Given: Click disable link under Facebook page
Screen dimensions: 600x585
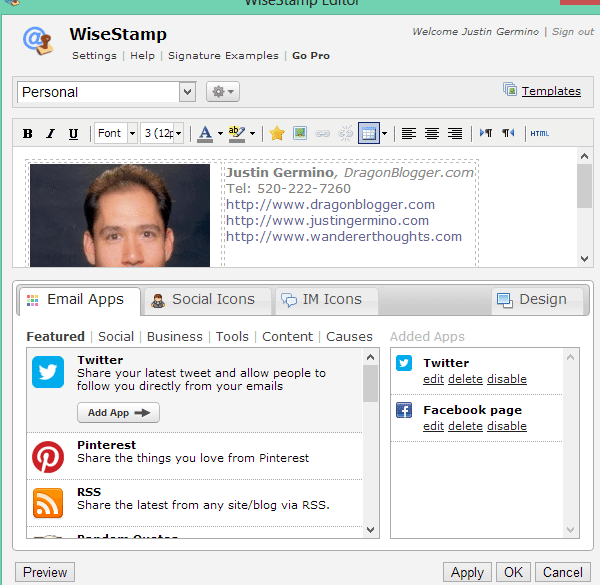Looking at the screenshot, I should coord(507,426).
